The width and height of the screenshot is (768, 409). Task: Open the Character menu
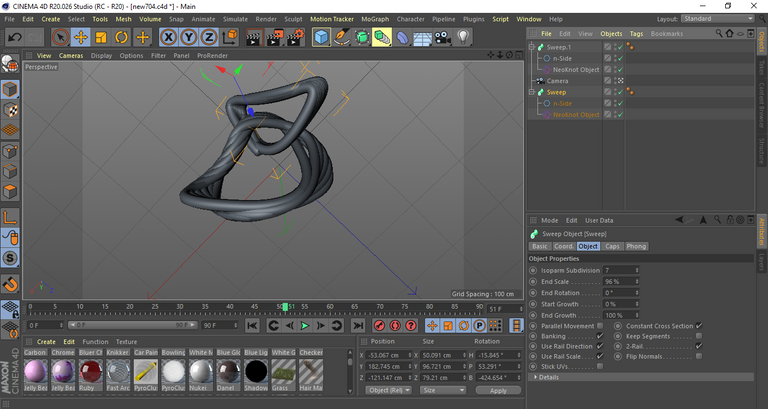[410, 19]
